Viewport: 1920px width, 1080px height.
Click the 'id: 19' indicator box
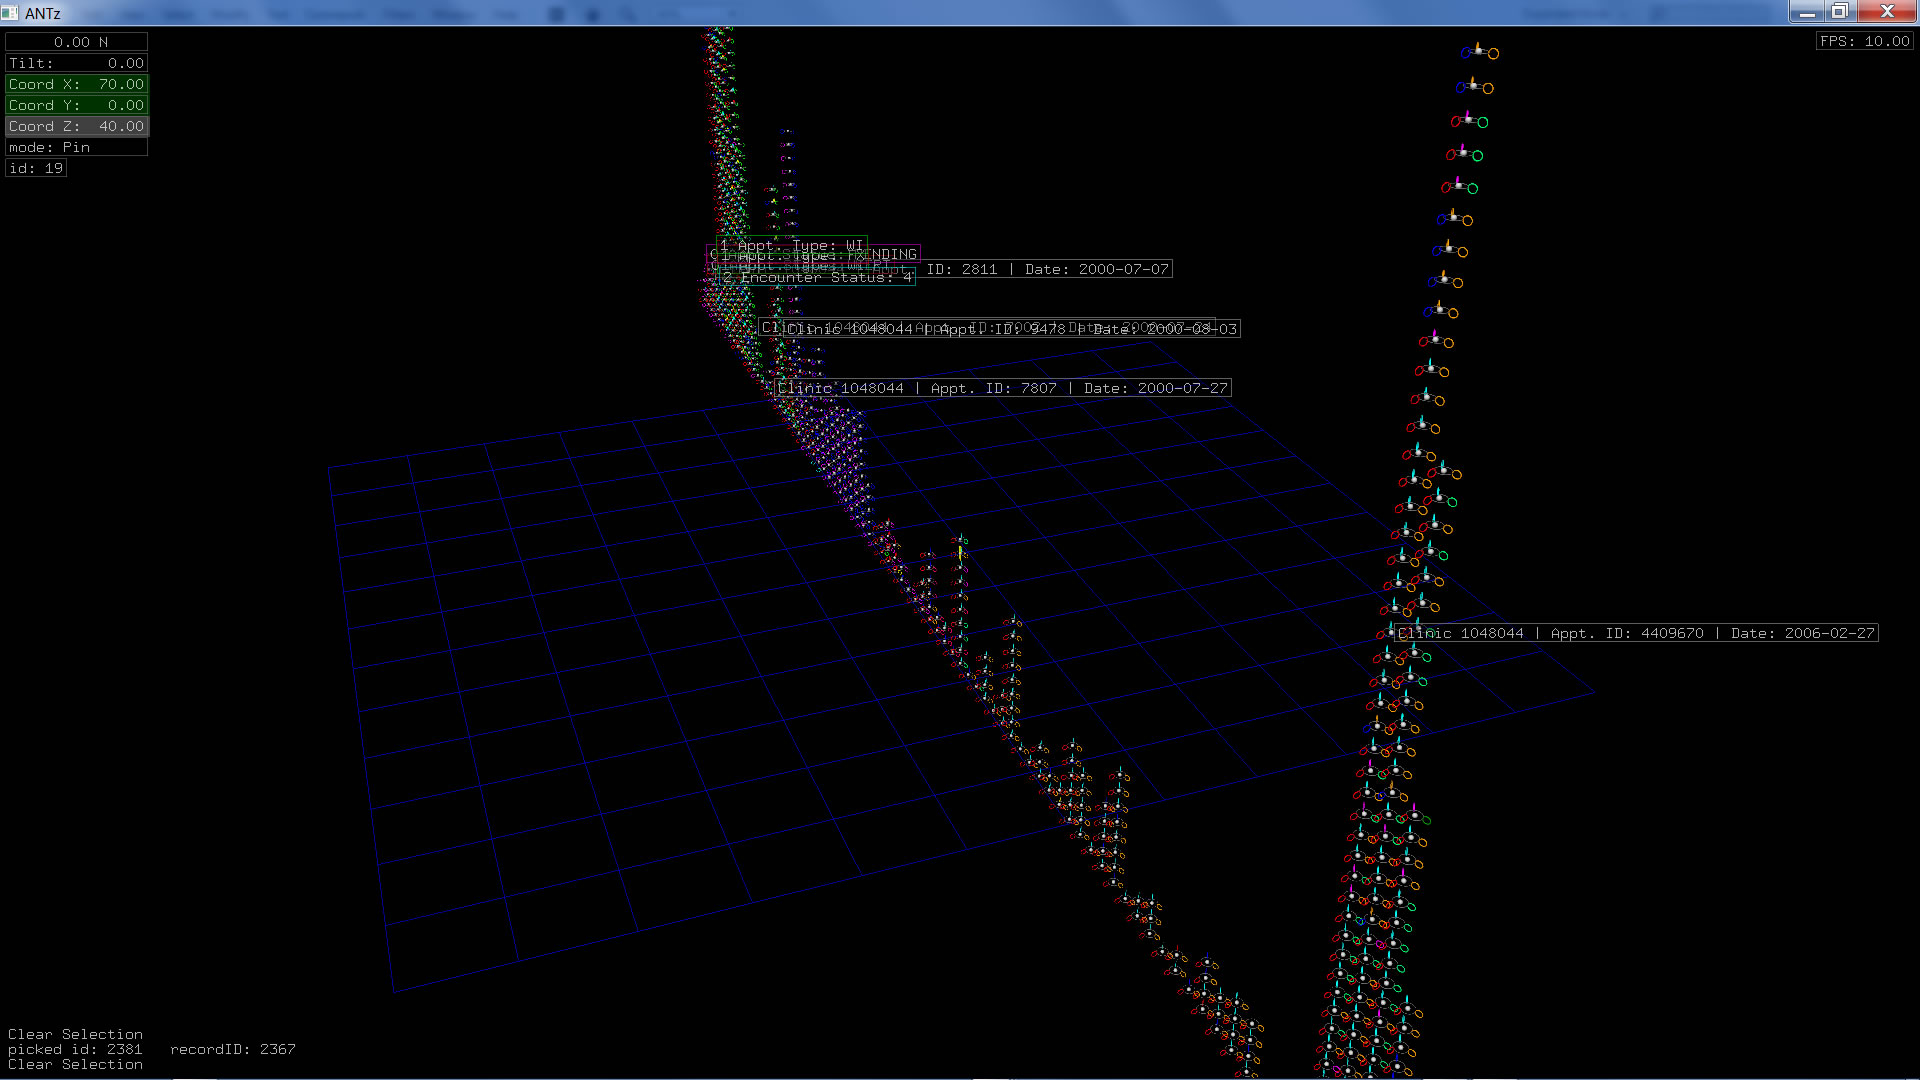(36, 168)
